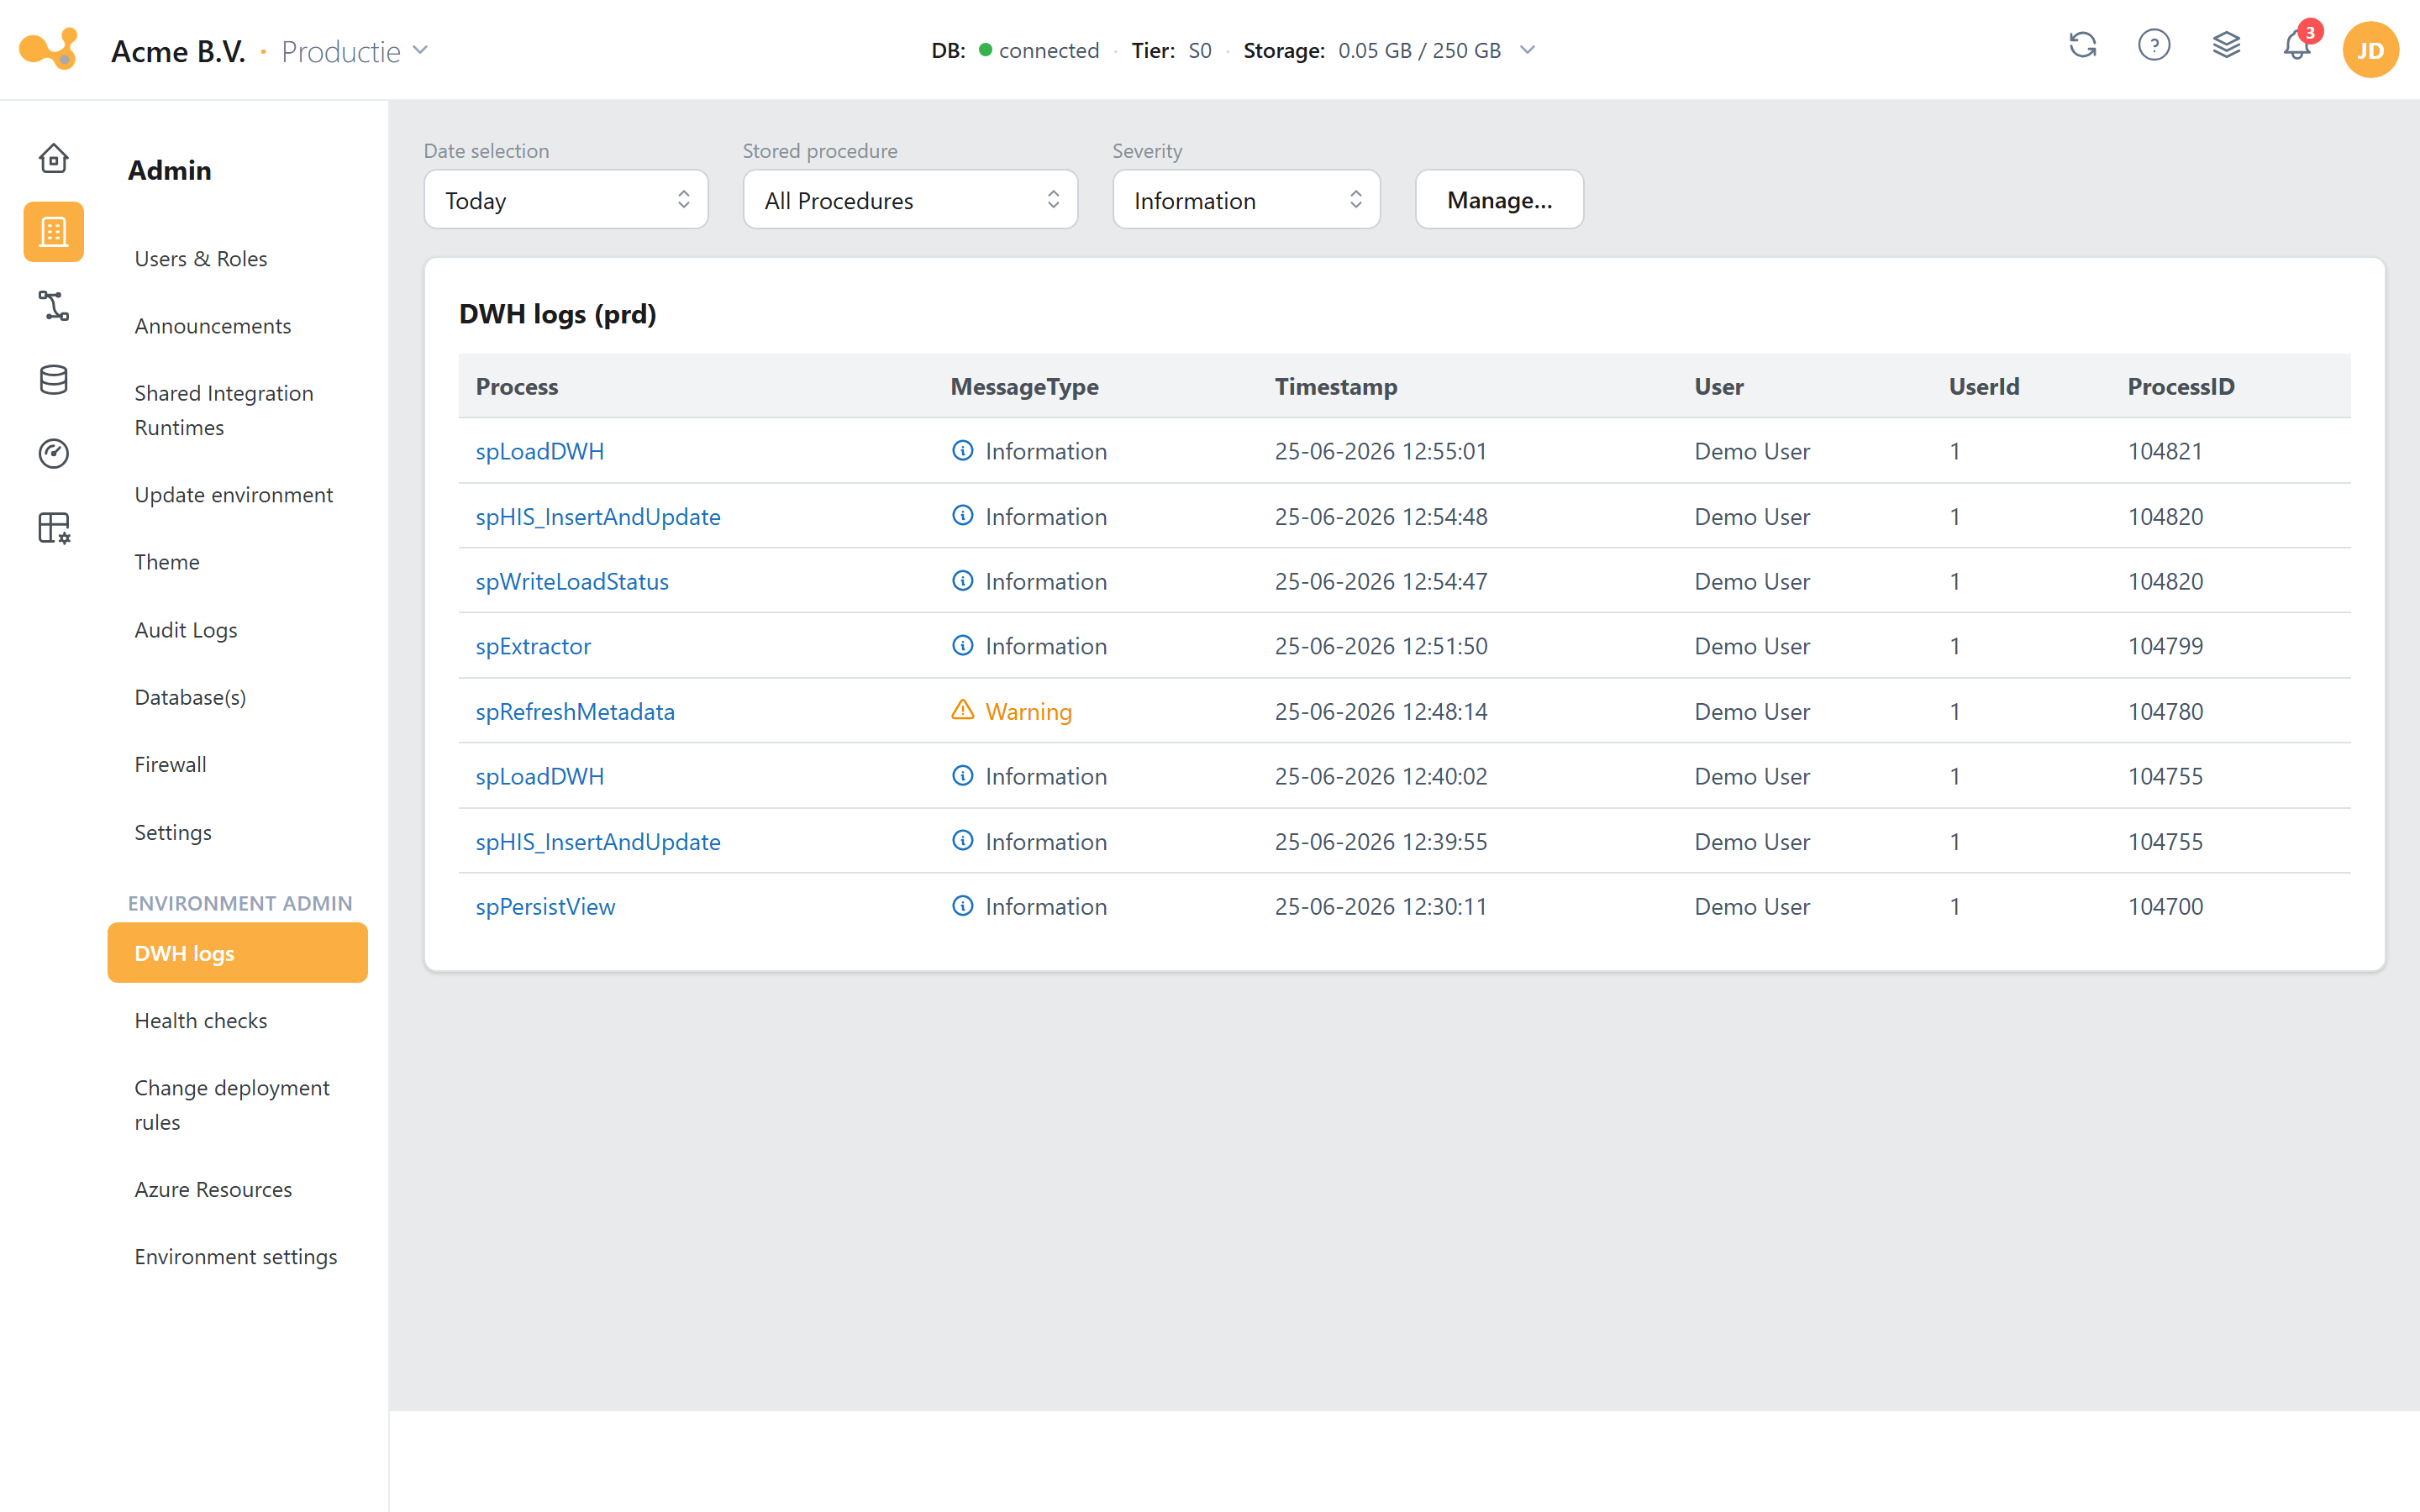This screenshot has height=1512, width=2420.
Task: Click timestamp 25-06-2026 12:48:14
Action: (1381, 711)
